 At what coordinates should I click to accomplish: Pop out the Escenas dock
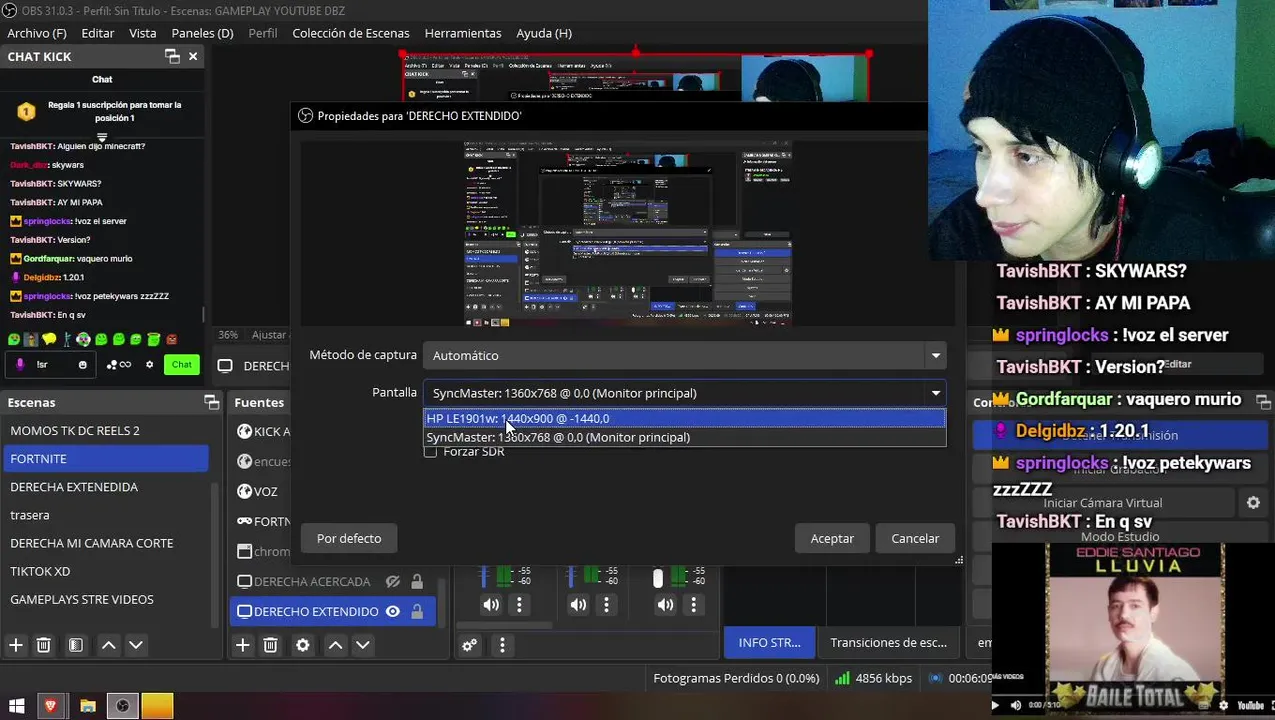(x=212, y=402)
